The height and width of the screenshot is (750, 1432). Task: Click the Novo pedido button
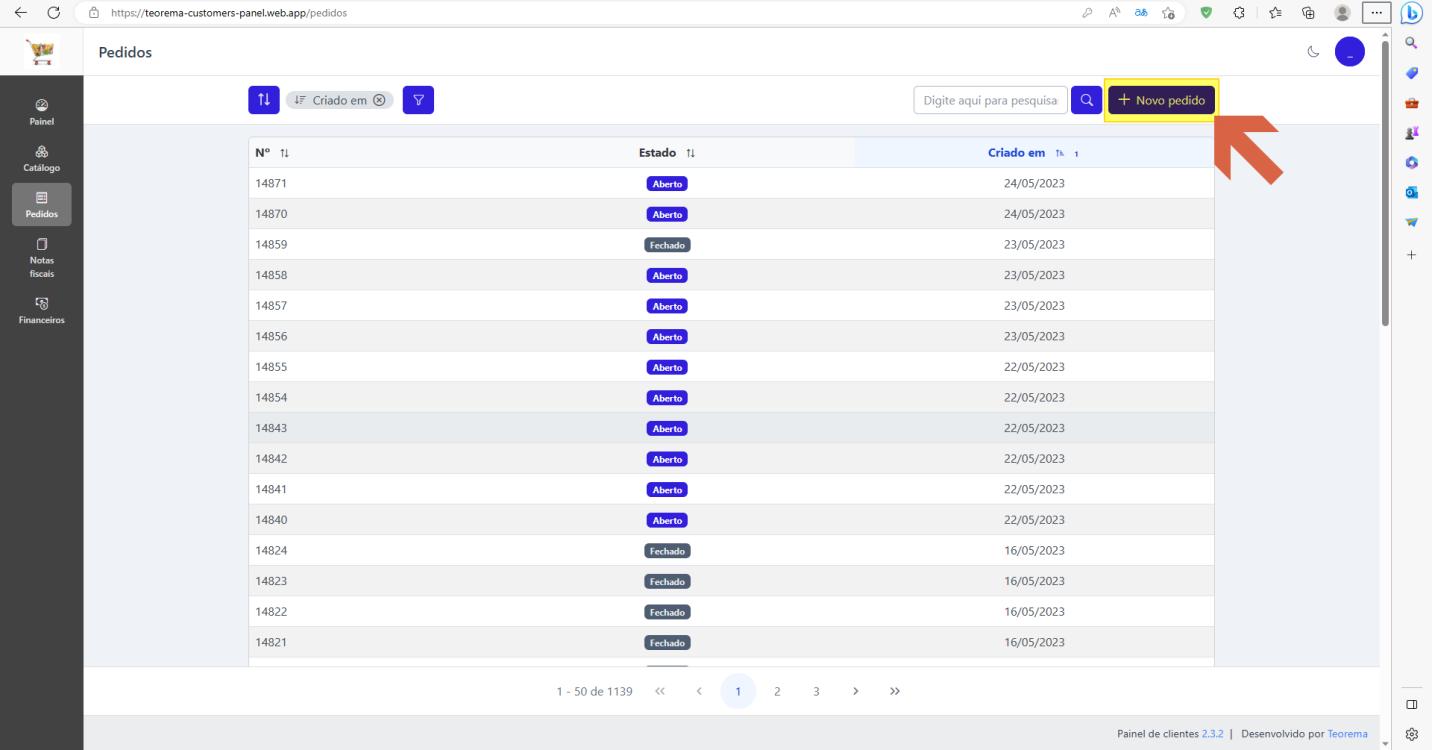1161,100
